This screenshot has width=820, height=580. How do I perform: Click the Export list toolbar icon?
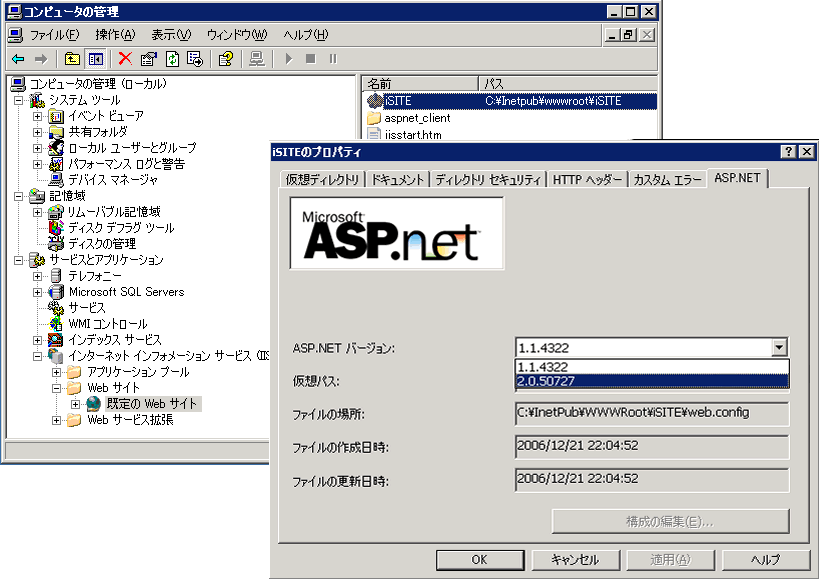(x=195, y=59)
